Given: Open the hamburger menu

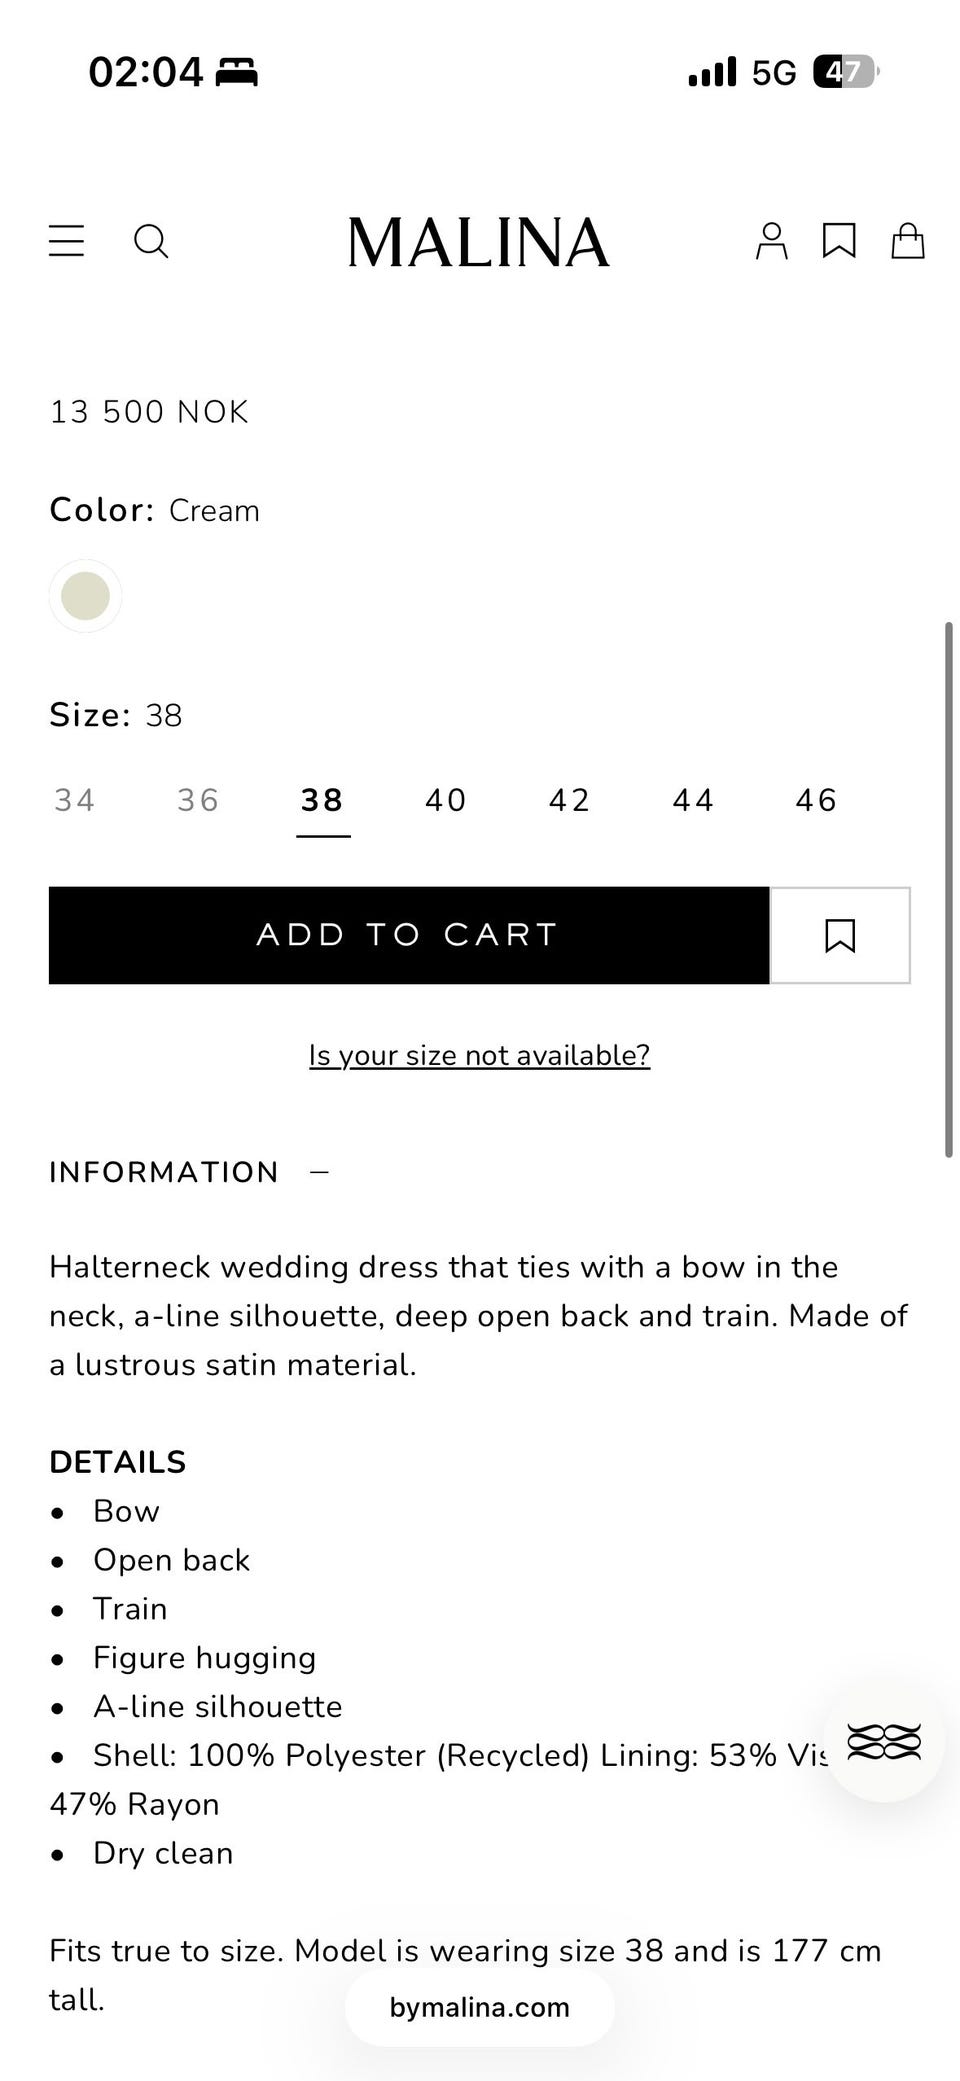Looking at the screenshot, I should [66, 241].
